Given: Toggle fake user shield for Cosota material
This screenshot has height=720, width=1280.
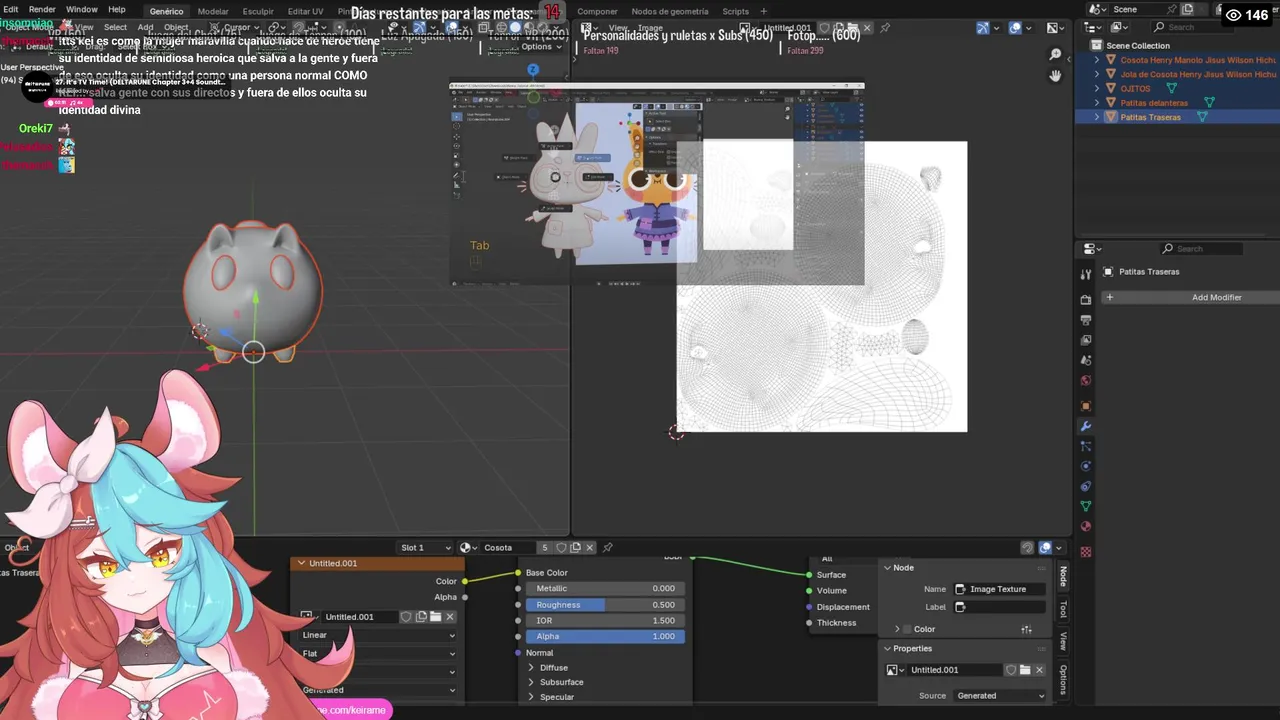Looking at the screenshot, I should [x=562, y=547].
